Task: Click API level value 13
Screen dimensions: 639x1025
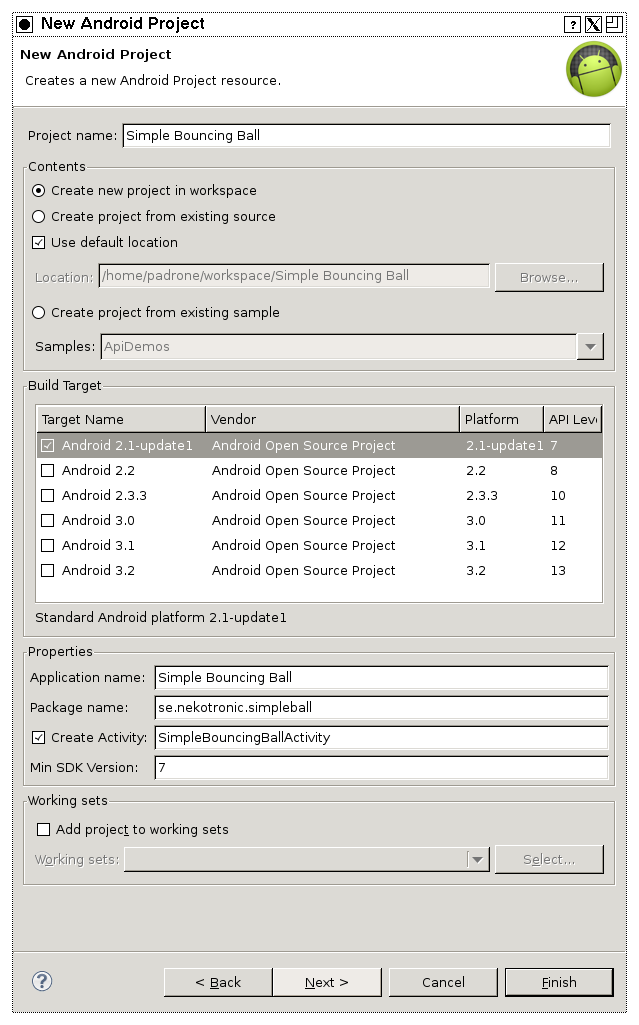Action: [x=558, y=571]
